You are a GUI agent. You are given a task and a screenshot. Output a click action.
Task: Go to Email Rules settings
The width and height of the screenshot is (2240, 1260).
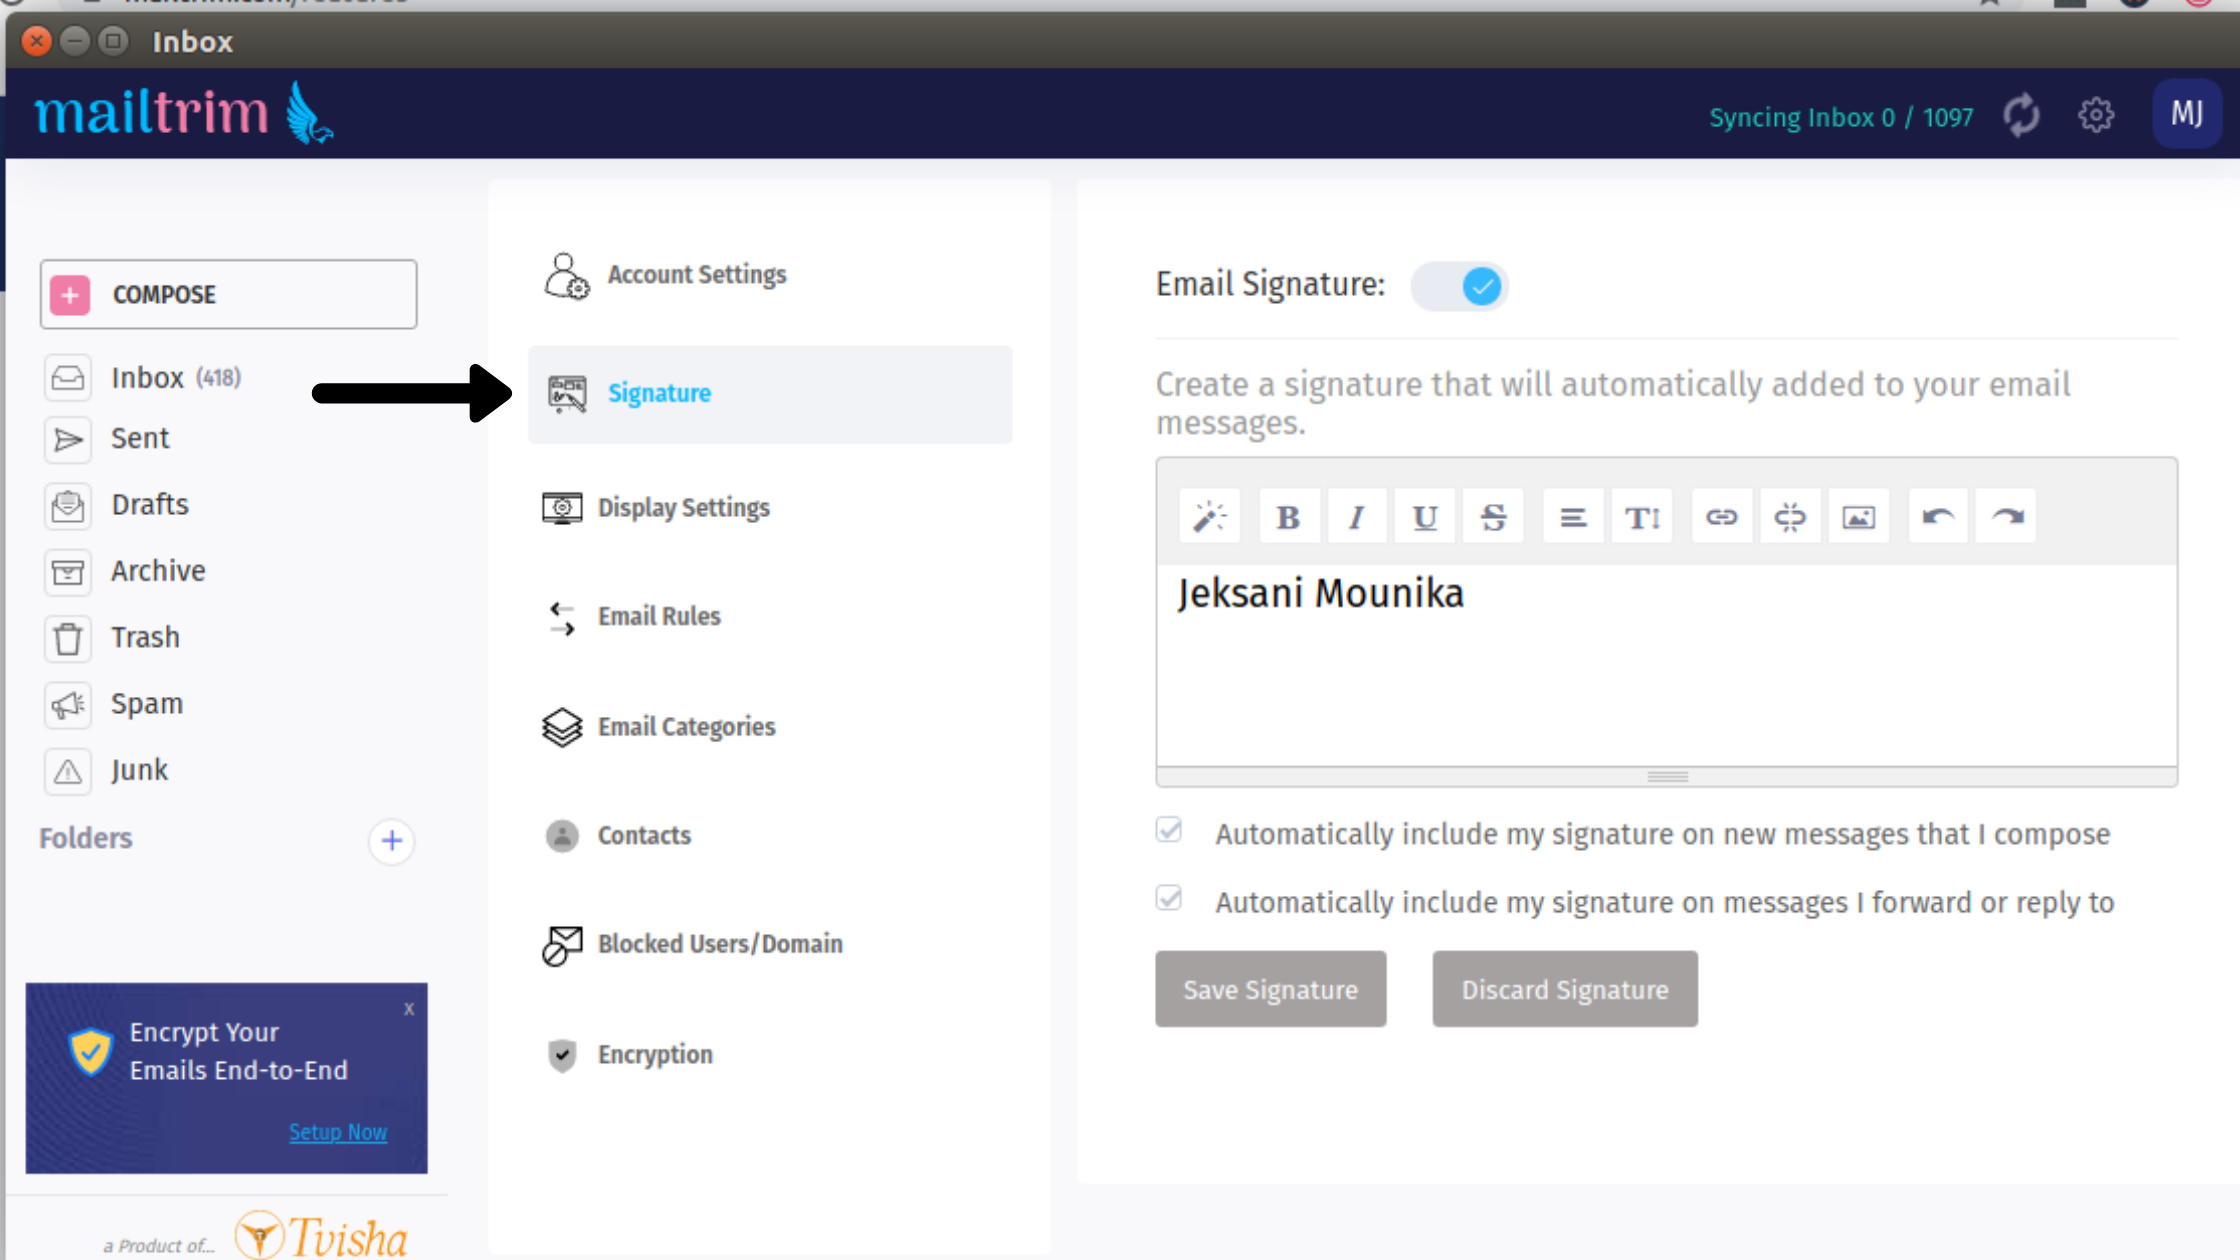coord(659,617)
